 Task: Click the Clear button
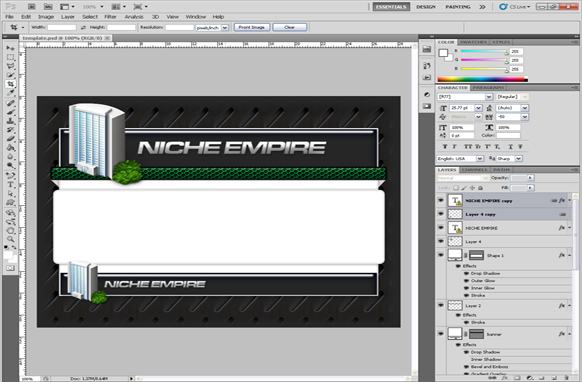[x=290, y=27]
